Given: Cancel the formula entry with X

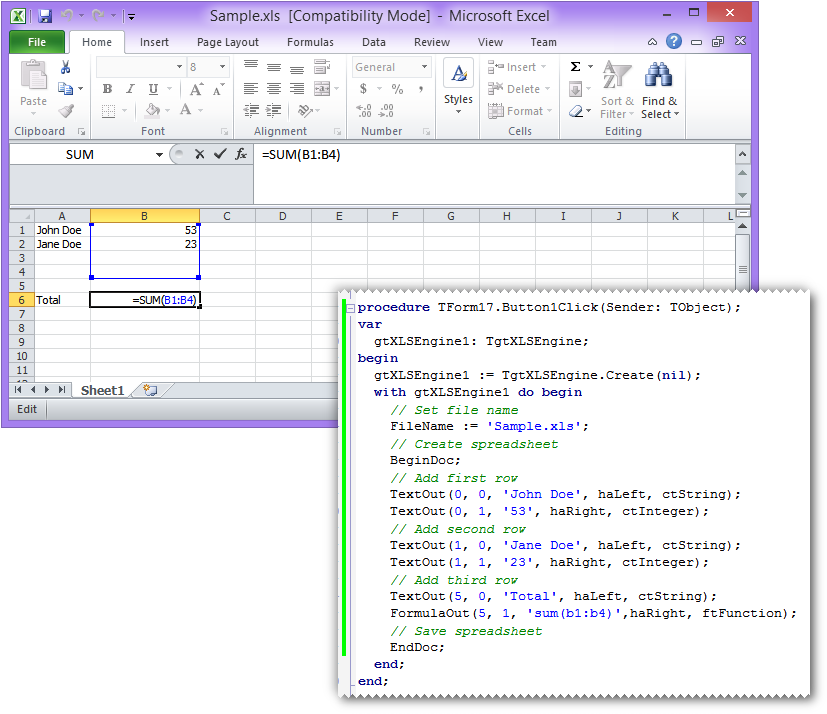Looking at the screenshot, I should 199,154.
